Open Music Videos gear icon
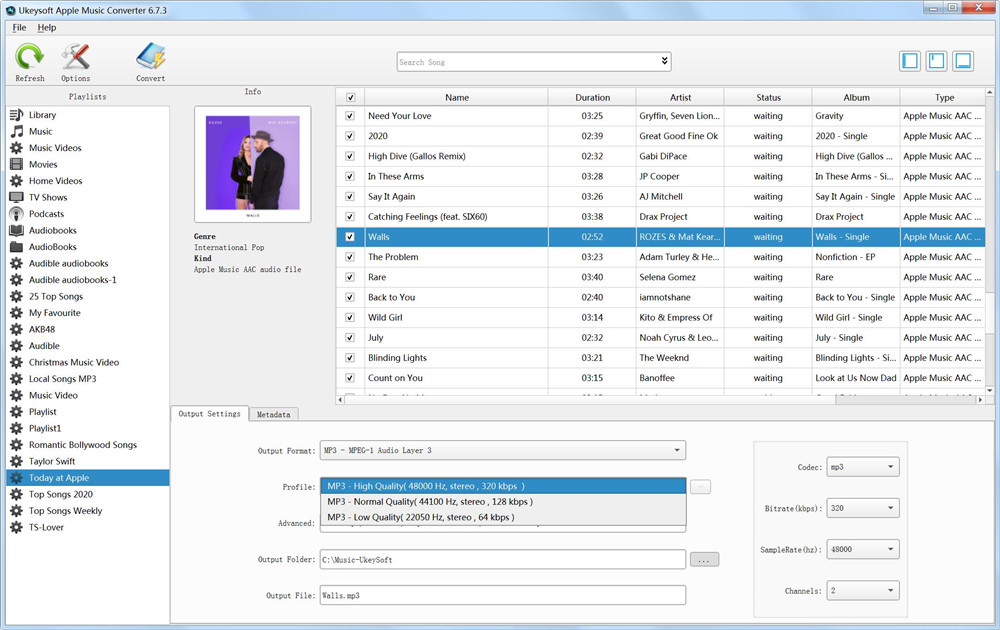1000x630 pixels. tap(17, 148)
